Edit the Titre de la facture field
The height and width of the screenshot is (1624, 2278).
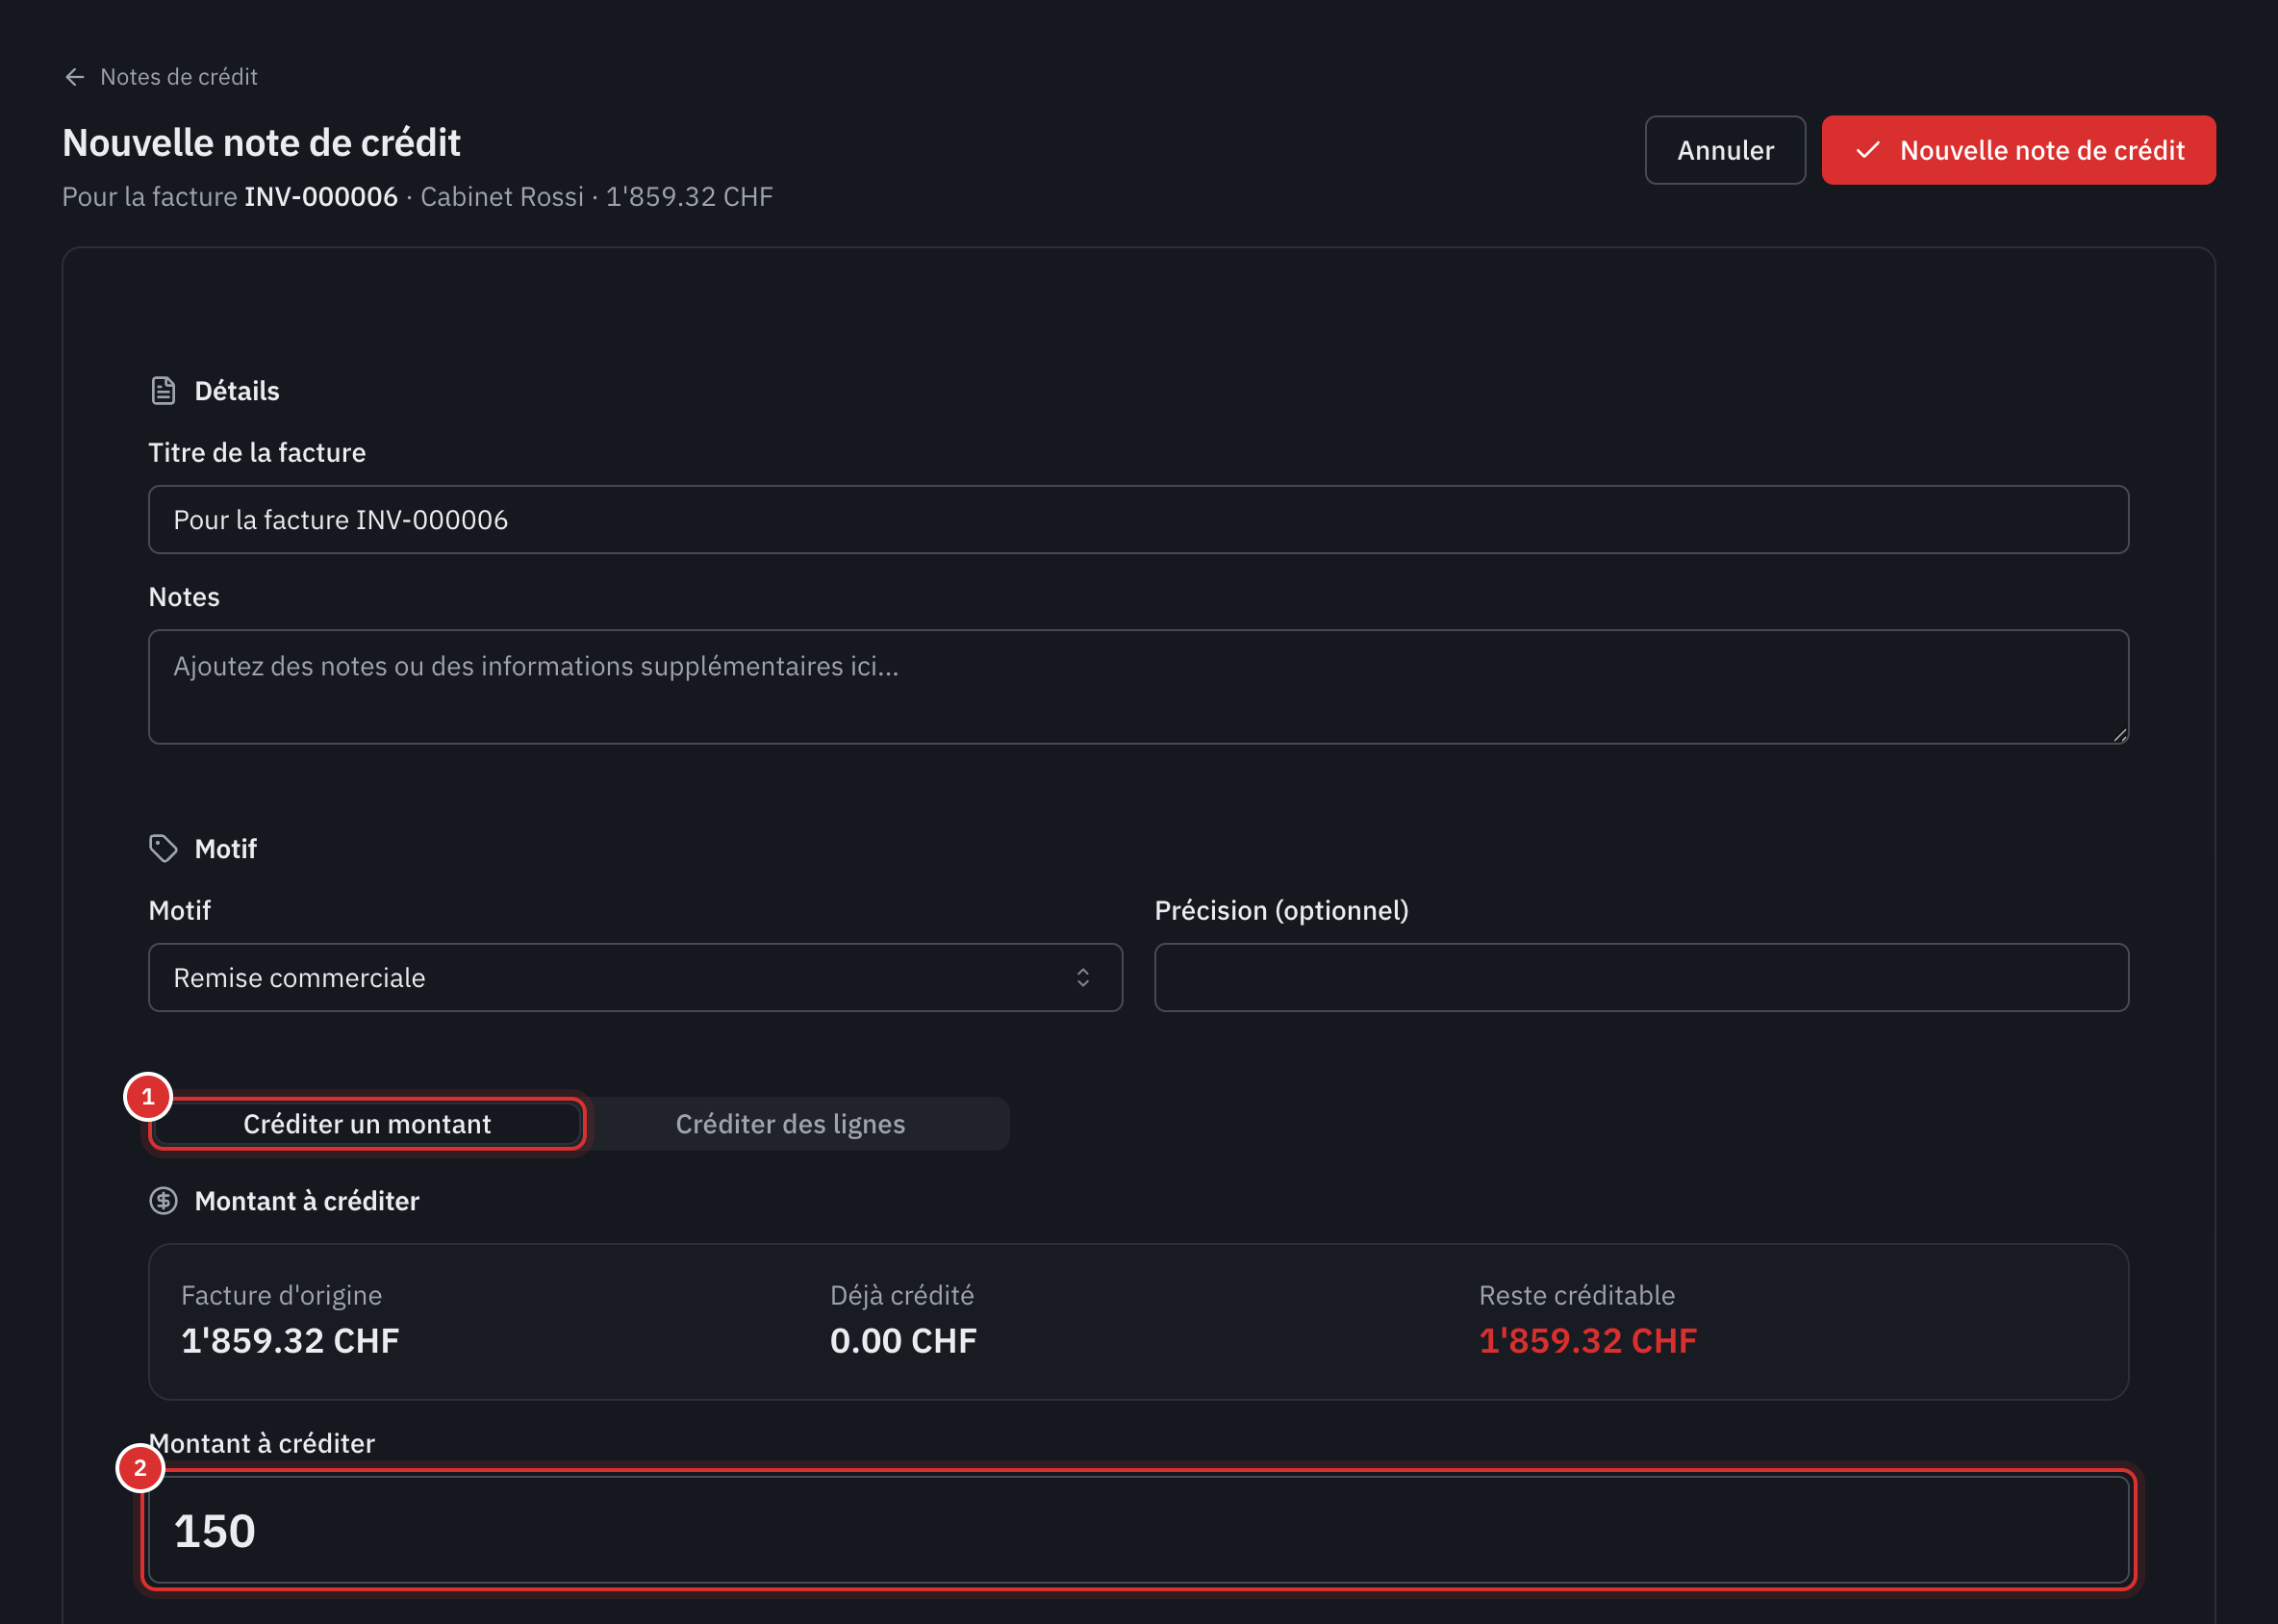pyautogui.click(x=1138, y=520)
